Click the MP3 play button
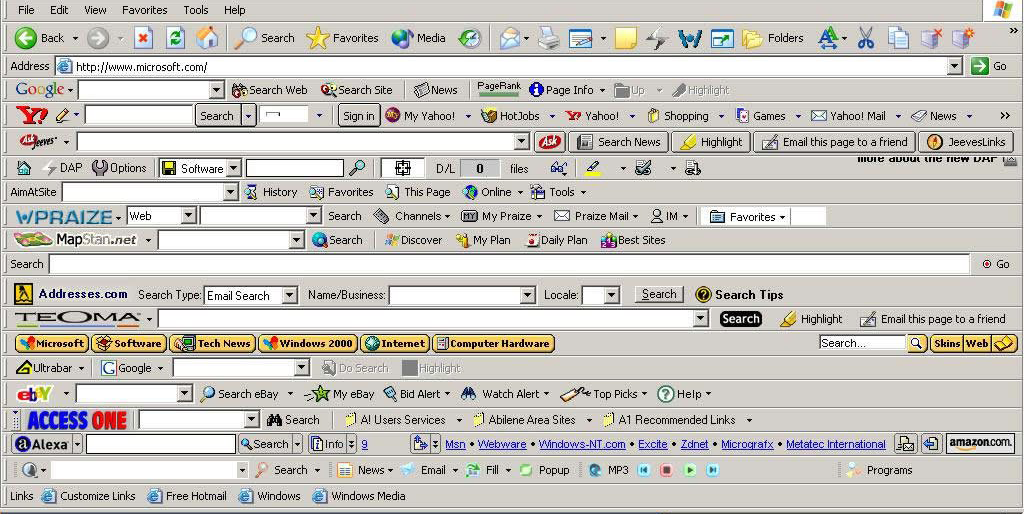Viewport: 1024px width, 514px height. 690,470
